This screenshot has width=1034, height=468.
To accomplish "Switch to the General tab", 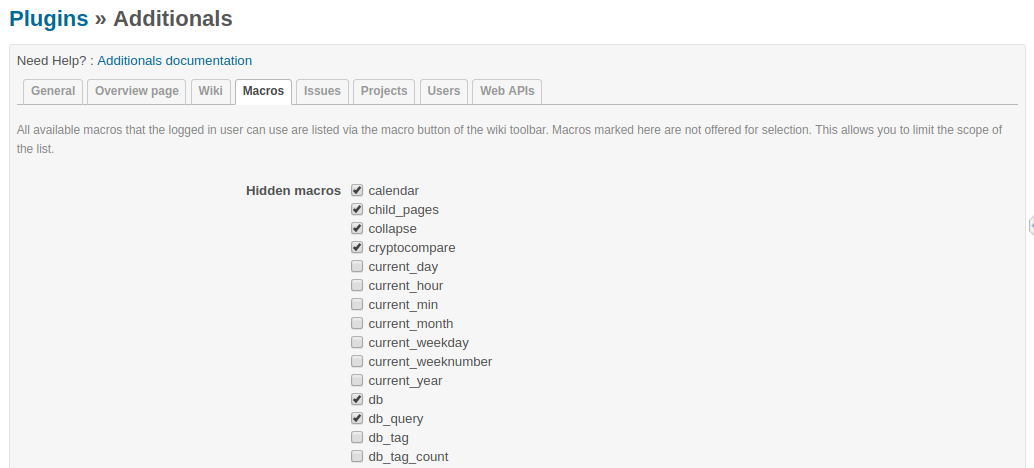I will click(x=53, y=91).
